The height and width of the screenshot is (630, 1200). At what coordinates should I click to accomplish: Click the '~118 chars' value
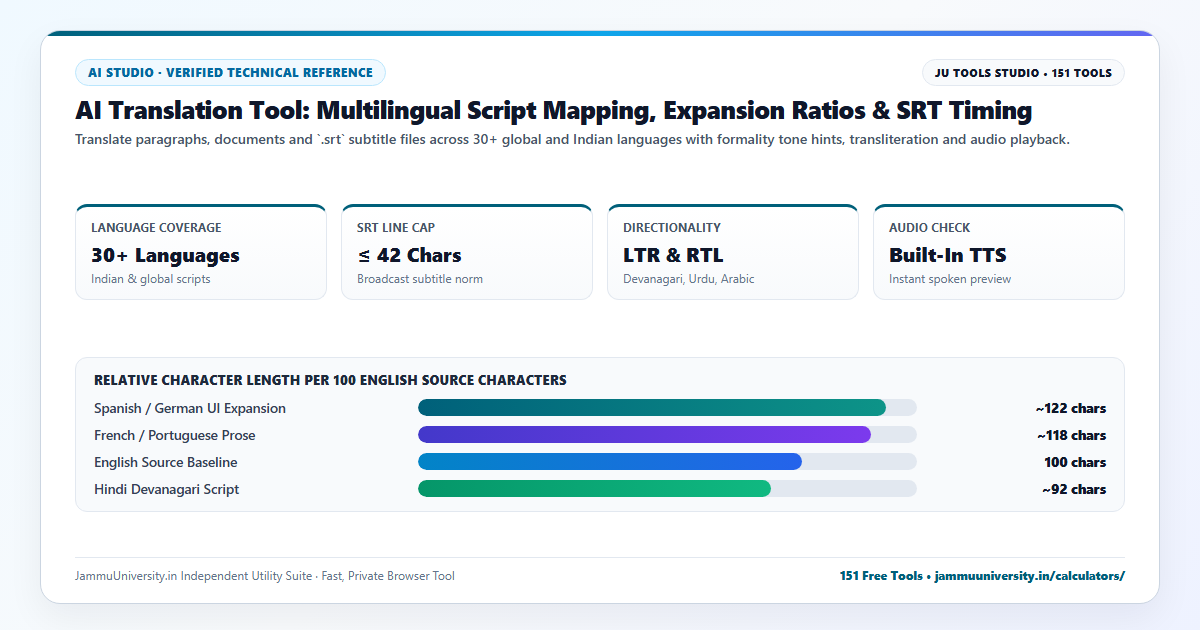click(1072, 435)
